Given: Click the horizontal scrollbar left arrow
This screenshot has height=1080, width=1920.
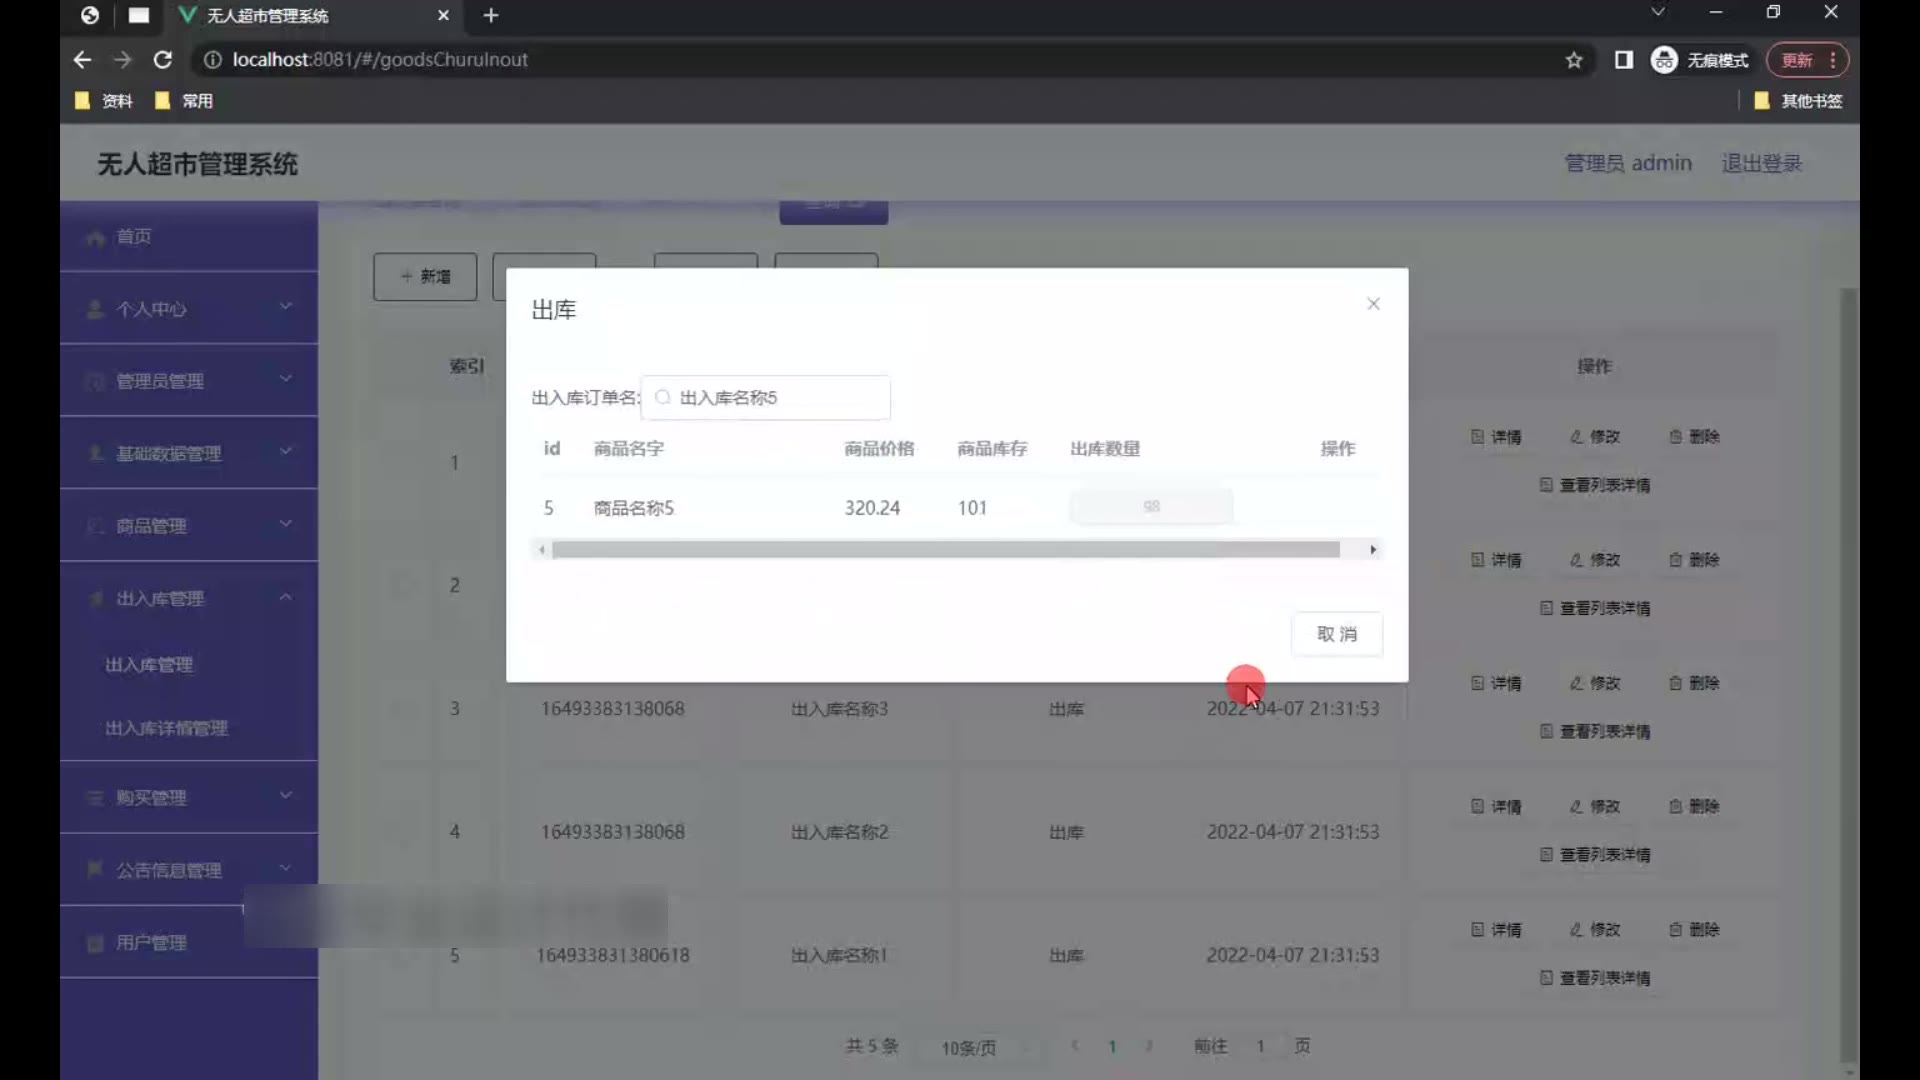Looking at the screenshot, I should coord(542,550).
